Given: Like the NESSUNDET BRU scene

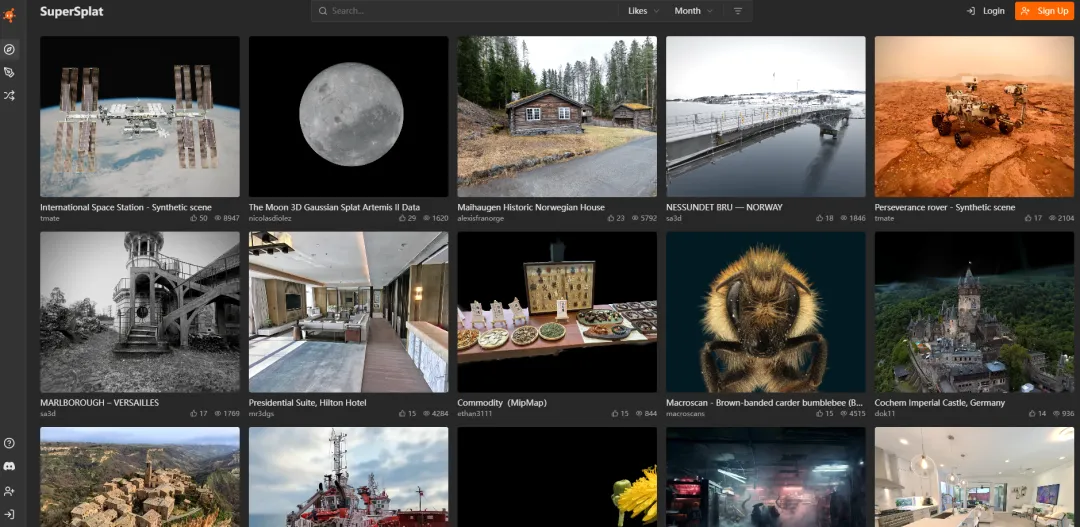Looking at the screenshot, I should 820,218.
